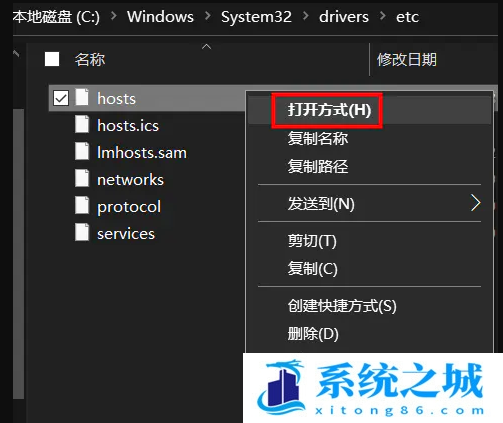Select the hosts.ics file name

tap(128, 125)
